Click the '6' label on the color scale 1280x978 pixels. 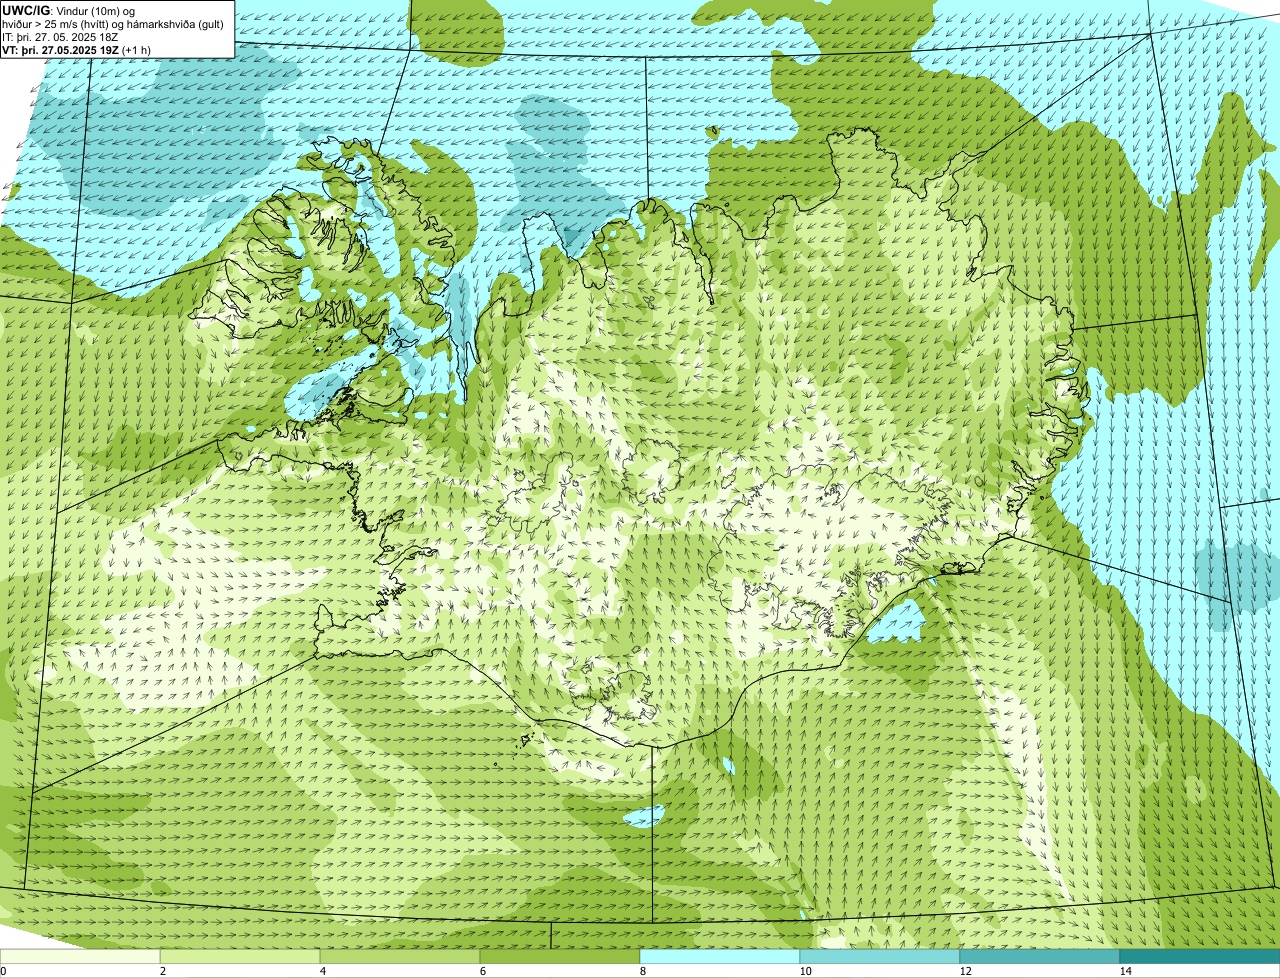coord(482,971)
